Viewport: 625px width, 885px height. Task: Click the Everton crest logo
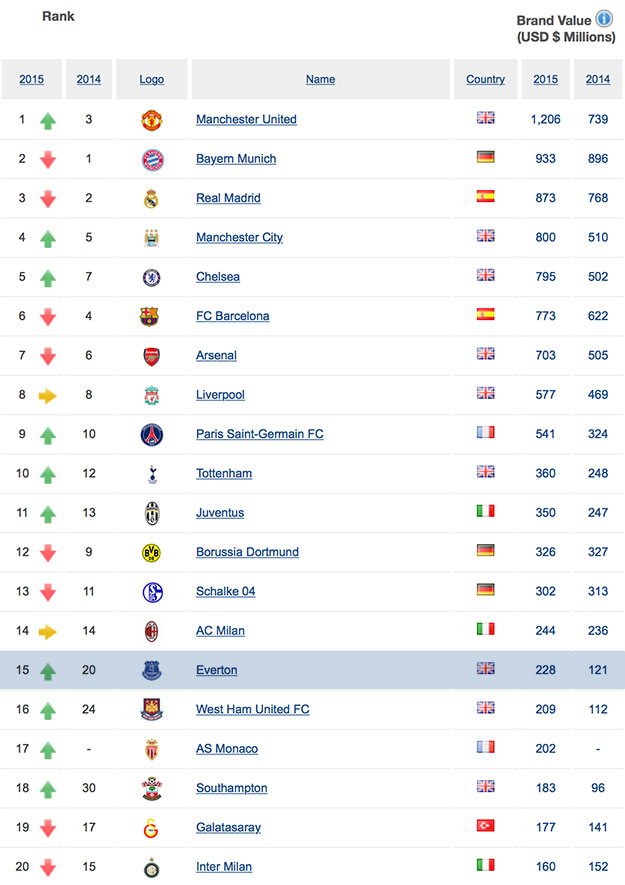[151, 671]
